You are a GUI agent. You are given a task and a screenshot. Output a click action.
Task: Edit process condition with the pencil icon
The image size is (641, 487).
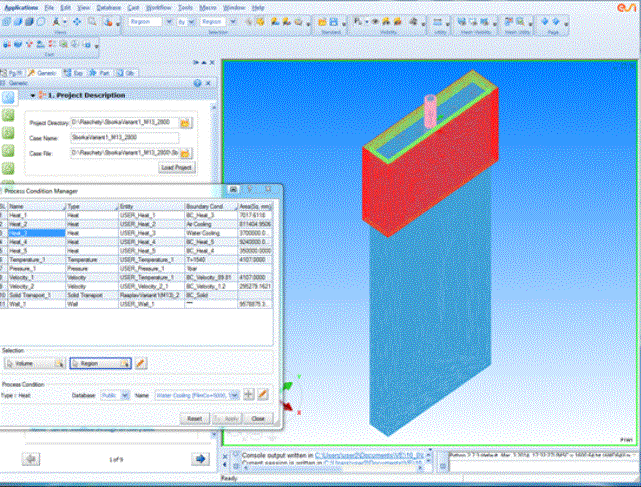click(263, 395)
